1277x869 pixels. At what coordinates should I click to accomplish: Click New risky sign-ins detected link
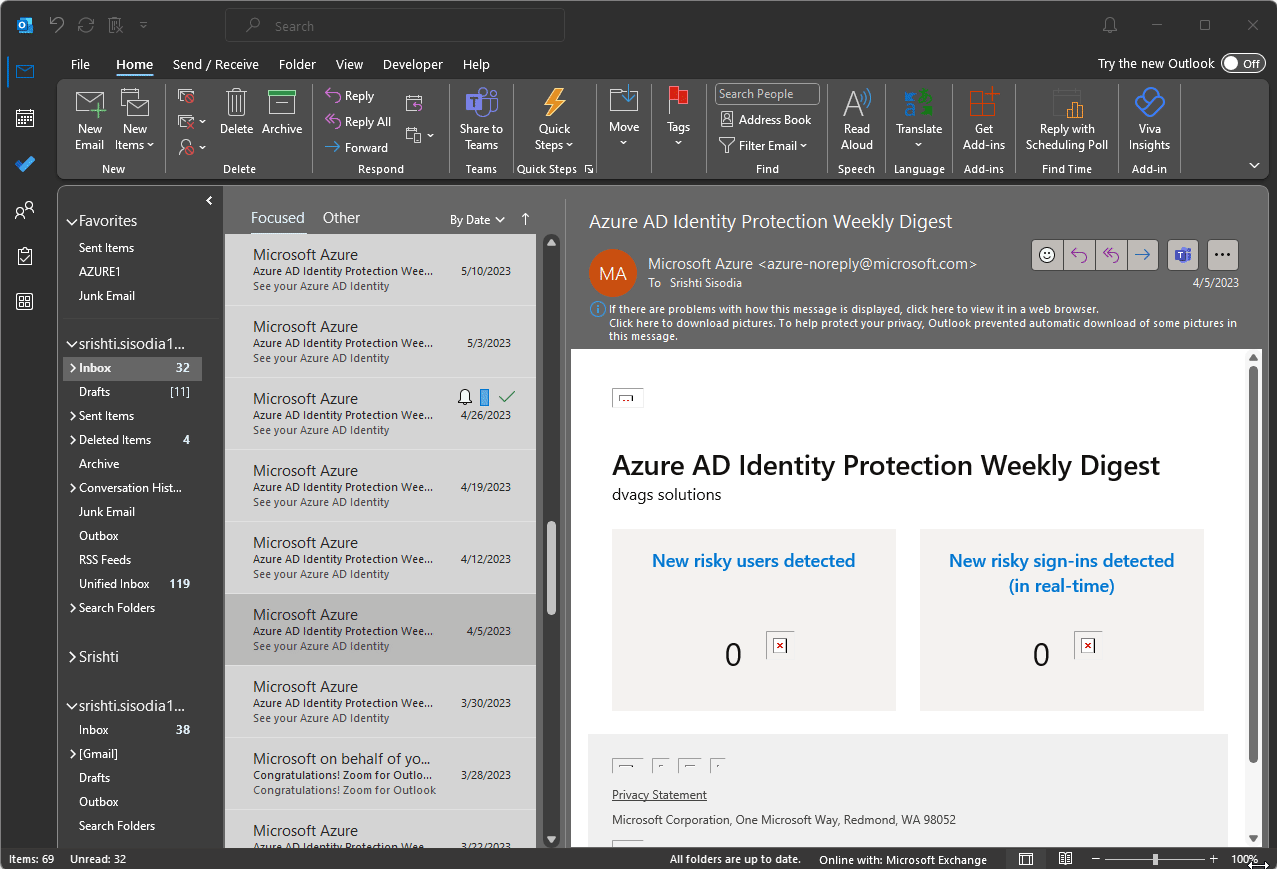pos(1061,573)
